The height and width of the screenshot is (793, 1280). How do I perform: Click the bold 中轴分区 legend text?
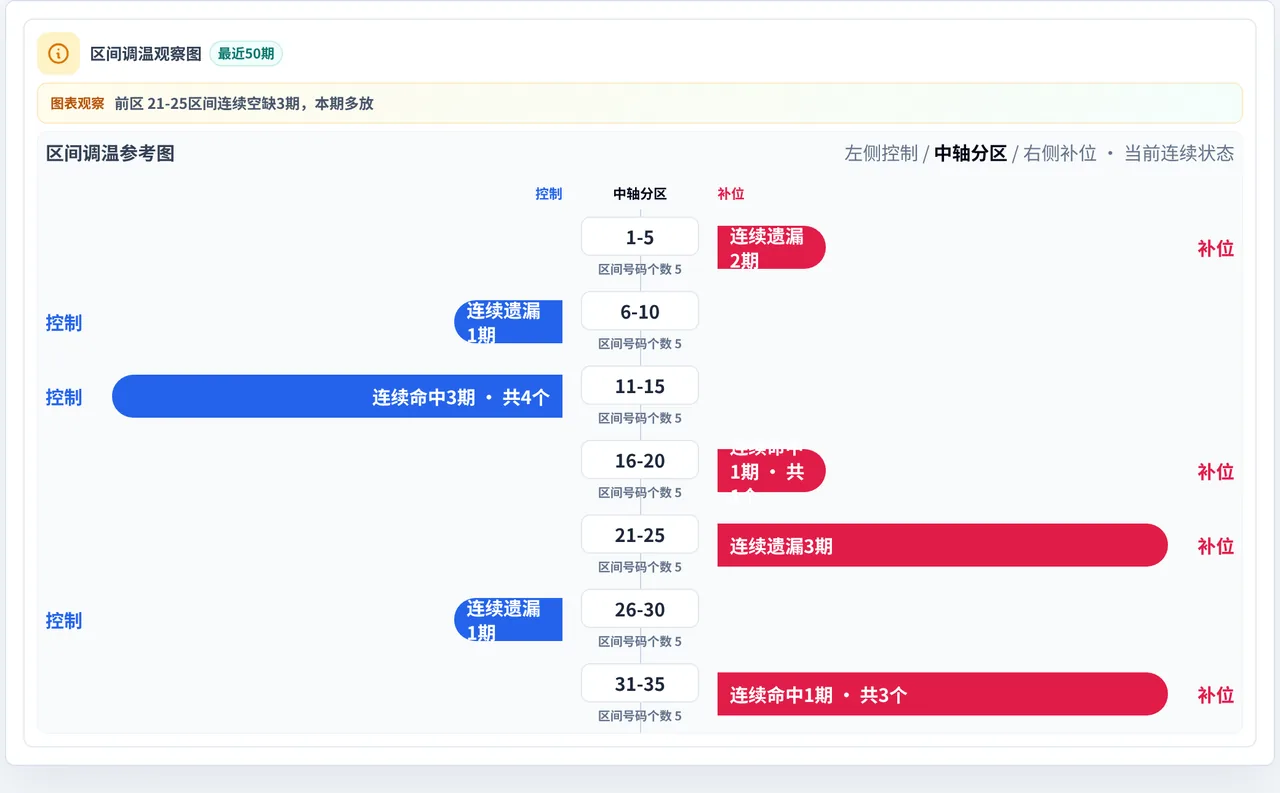point(970,153)
